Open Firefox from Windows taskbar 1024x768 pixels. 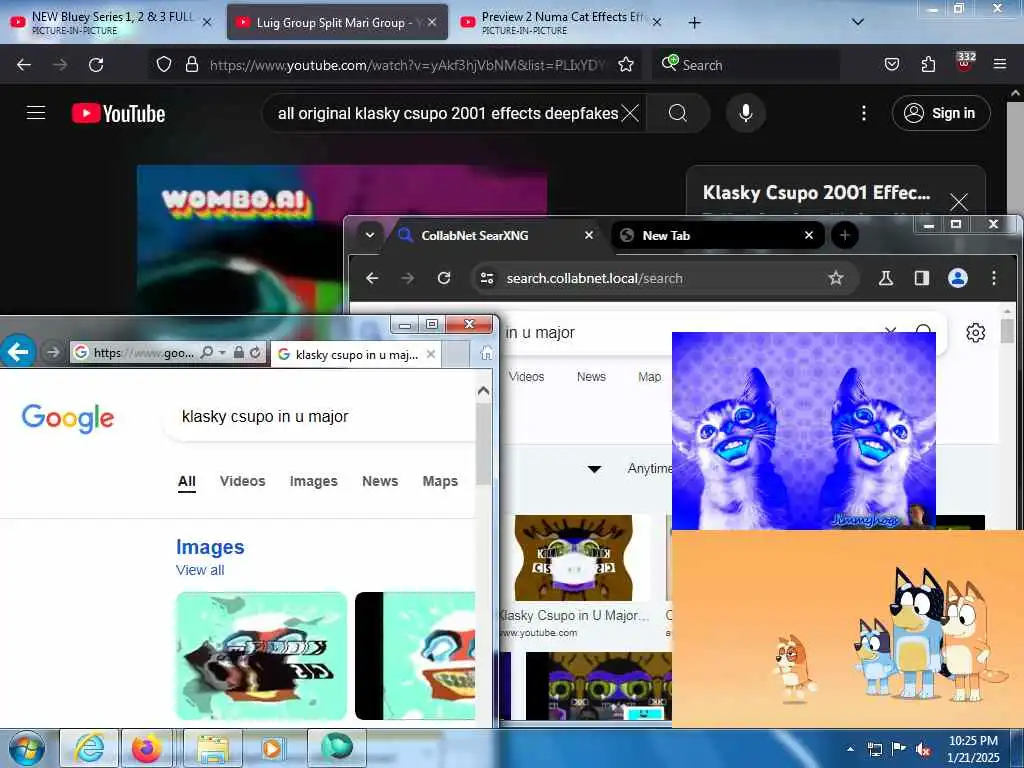(x=147, y=748)
